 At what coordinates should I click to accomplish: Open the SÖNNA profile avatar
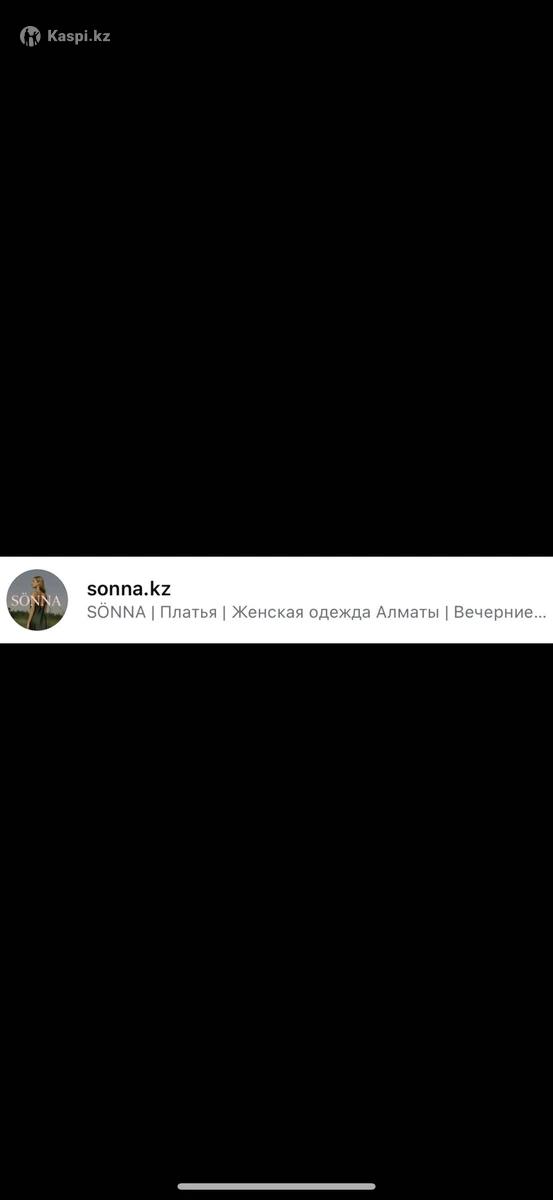37,600
